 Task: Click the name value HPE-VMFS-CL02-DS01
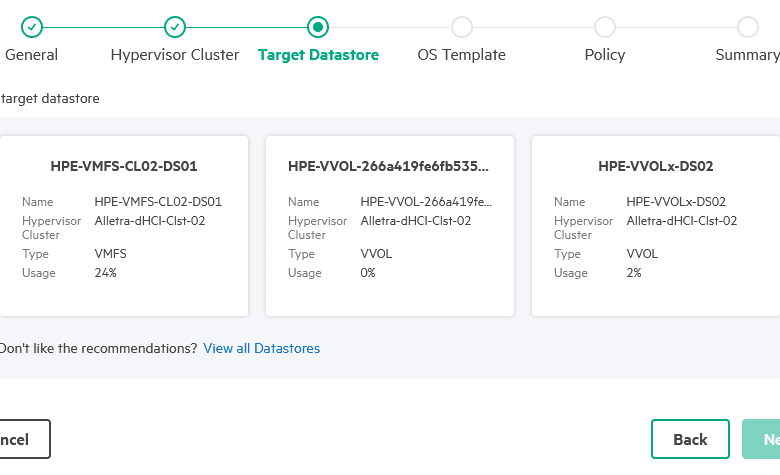[x=158, y=201]
